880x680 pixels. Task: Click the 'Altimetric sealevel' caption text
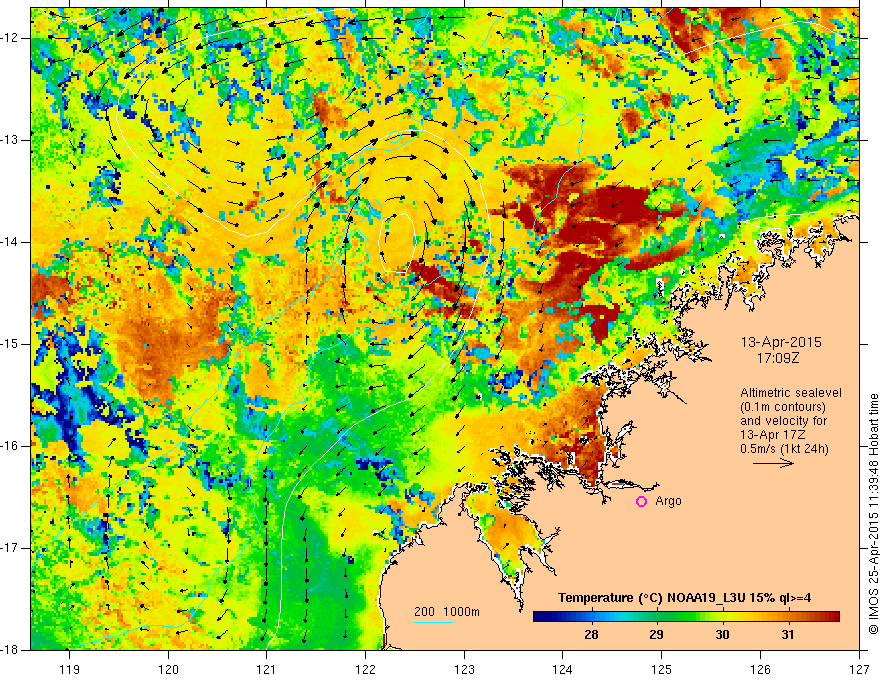[791, 393]
